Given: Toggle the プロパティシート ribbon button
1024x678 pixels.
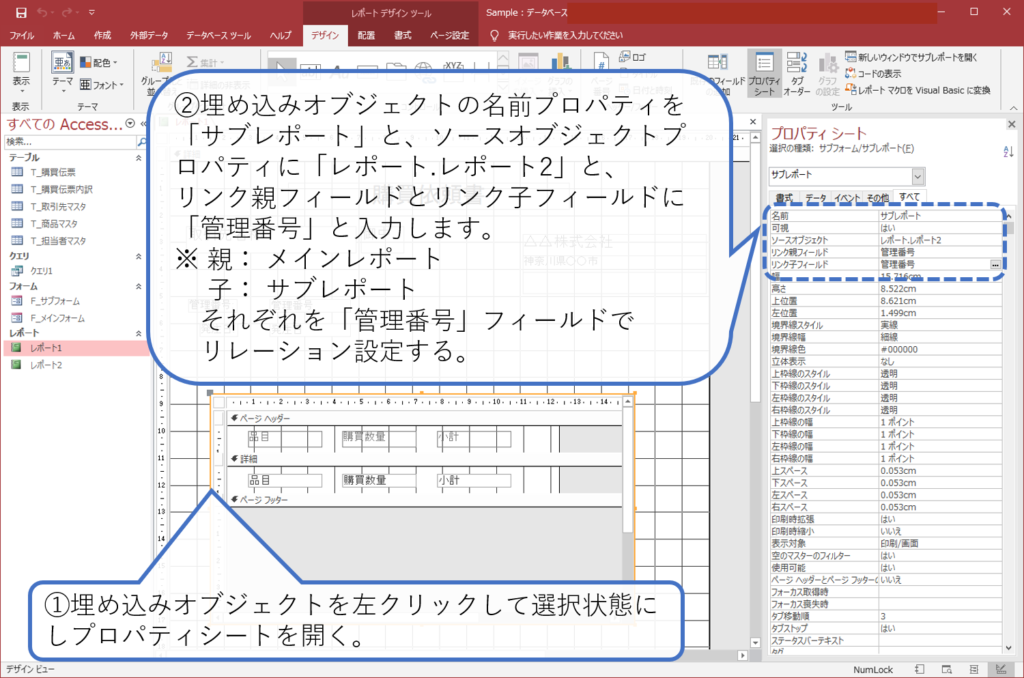Looking at the screenshot, I should point(763,73).
